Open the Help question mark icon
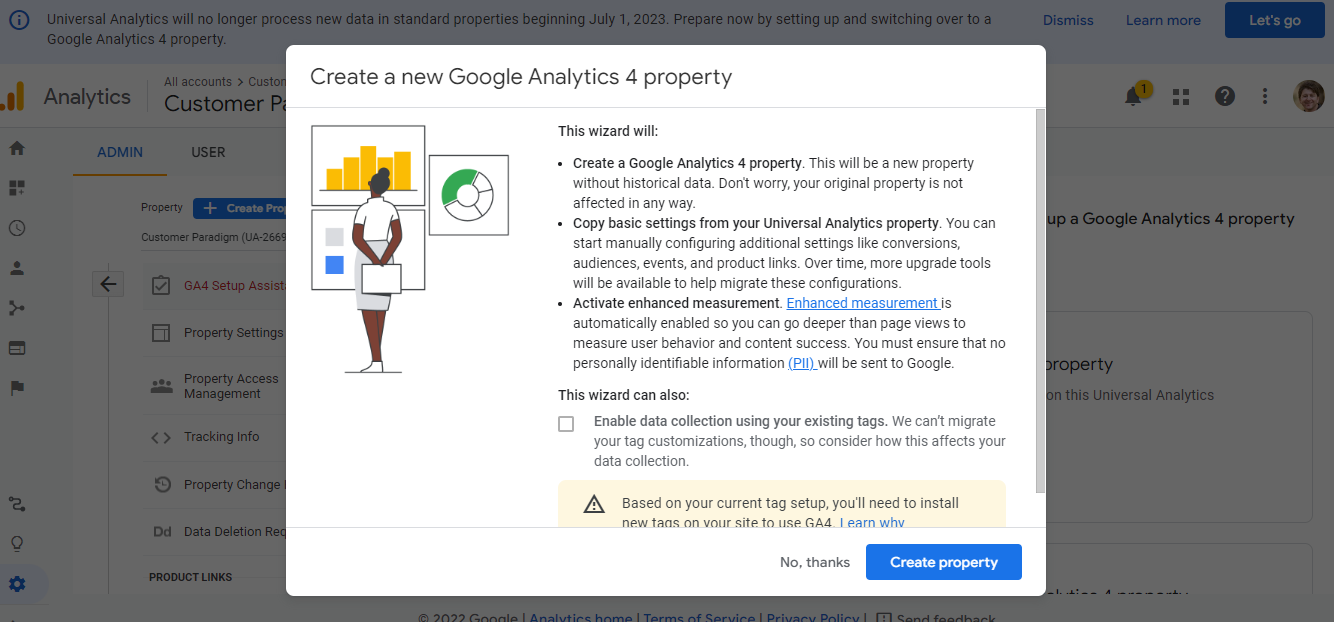The height and width of the screenshot is (622, 1334). (x=1225, y=96)
